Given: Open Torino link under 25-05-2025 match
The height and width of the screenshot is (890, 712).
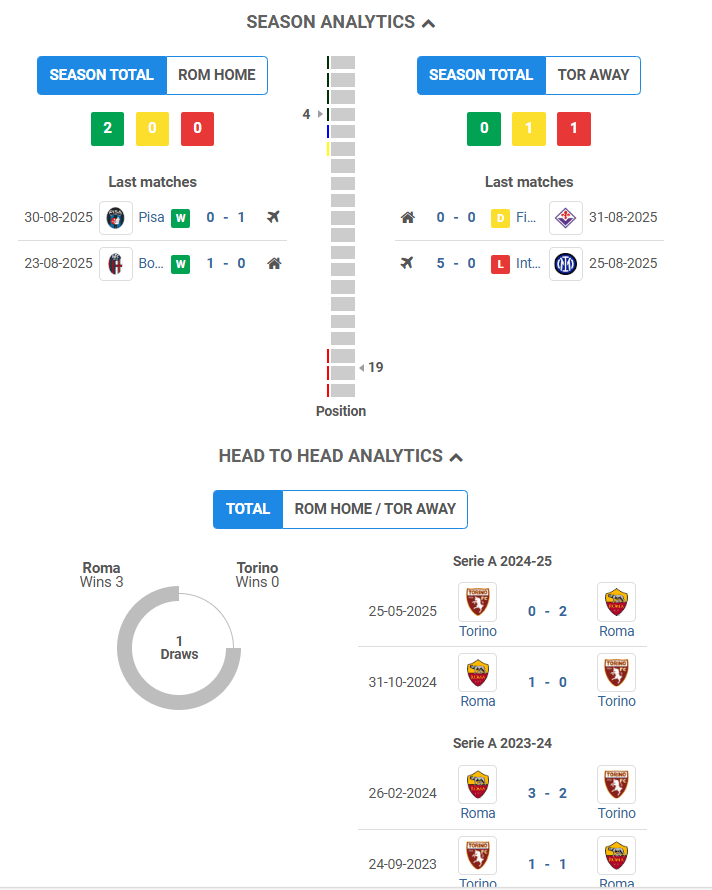Looking at the screenshot, I should 478,631.
